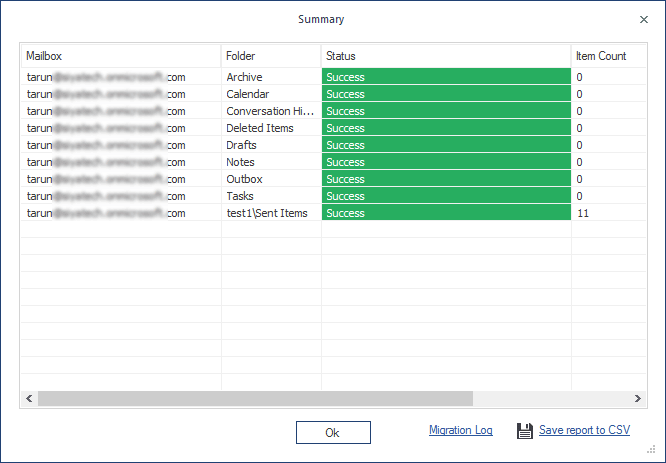666x463 pixels.
Task: Click the horizontal scrollbar thumb
Action: pyautogui.click(x=255, y=398)
